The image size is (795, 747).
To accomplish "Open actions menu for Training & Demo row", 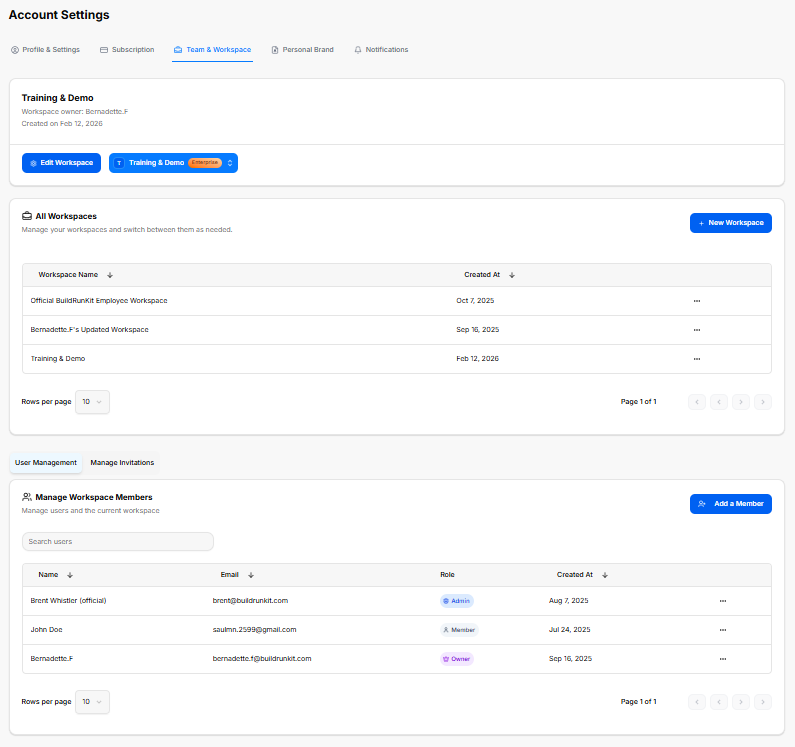I will [697, 359].
